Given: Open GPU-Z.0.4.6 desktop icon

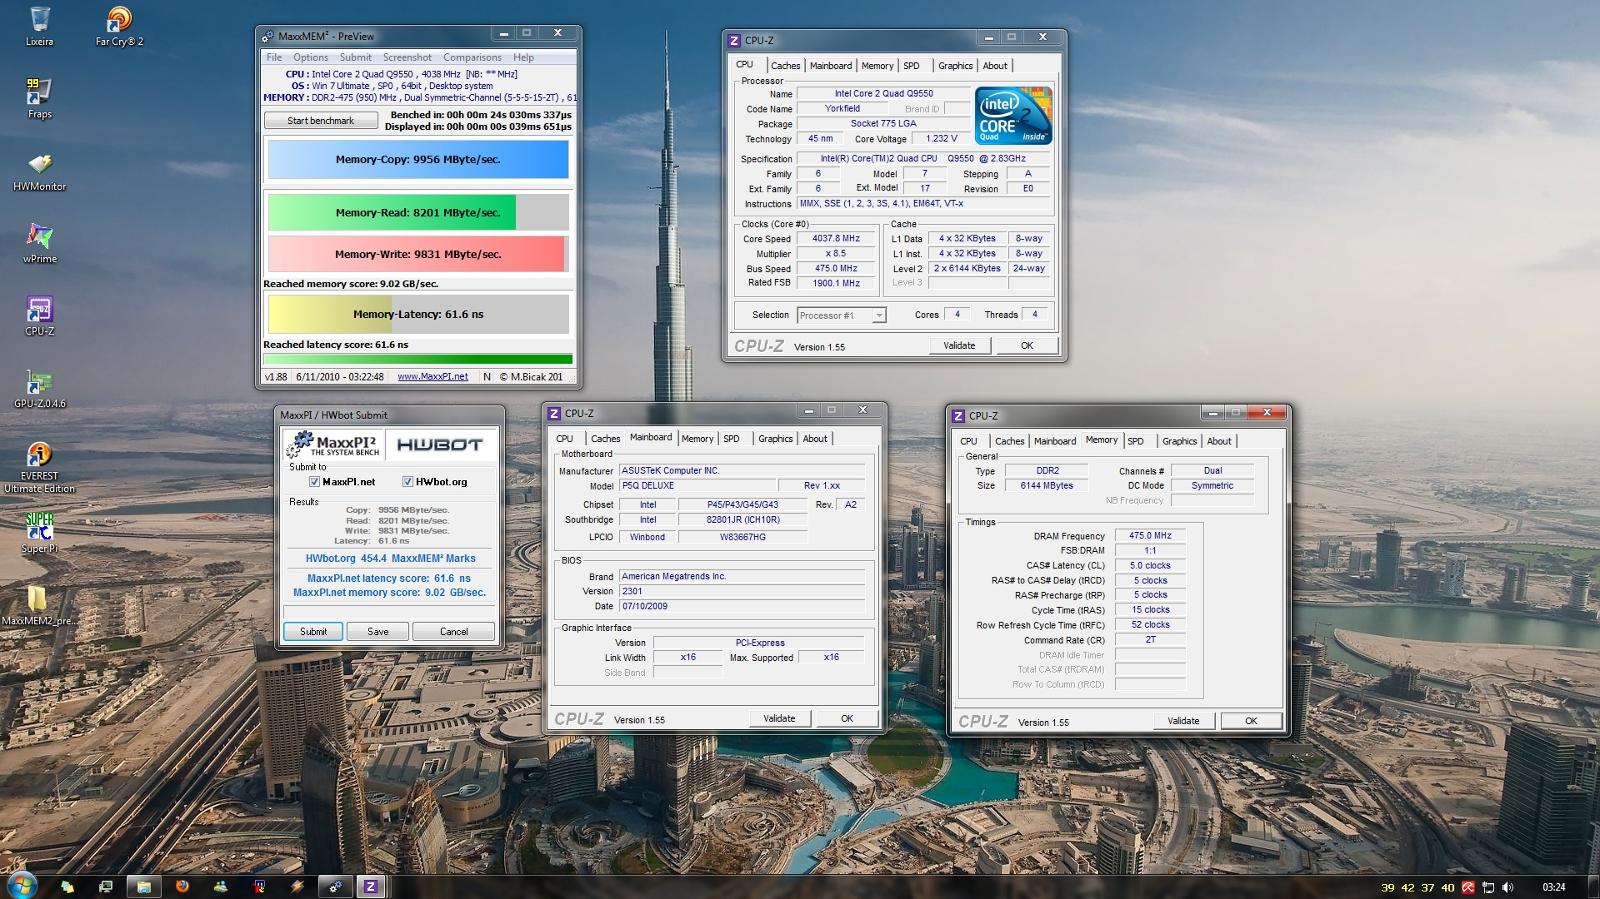Looking at the screenshot, I should click(x=40, y=389).
